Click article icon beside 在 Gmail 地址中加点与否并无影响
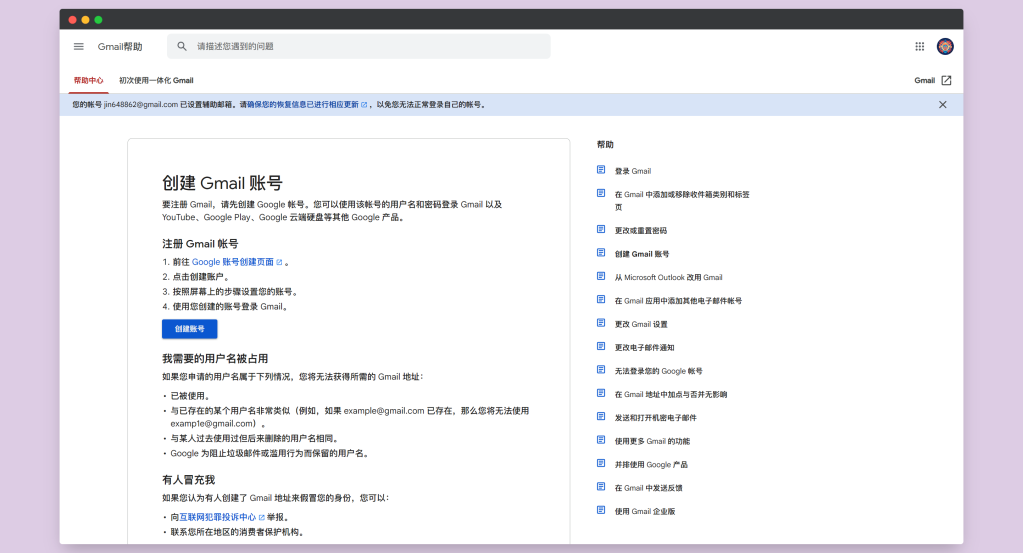Screen dimensions: 1023x553 [601, 393]
